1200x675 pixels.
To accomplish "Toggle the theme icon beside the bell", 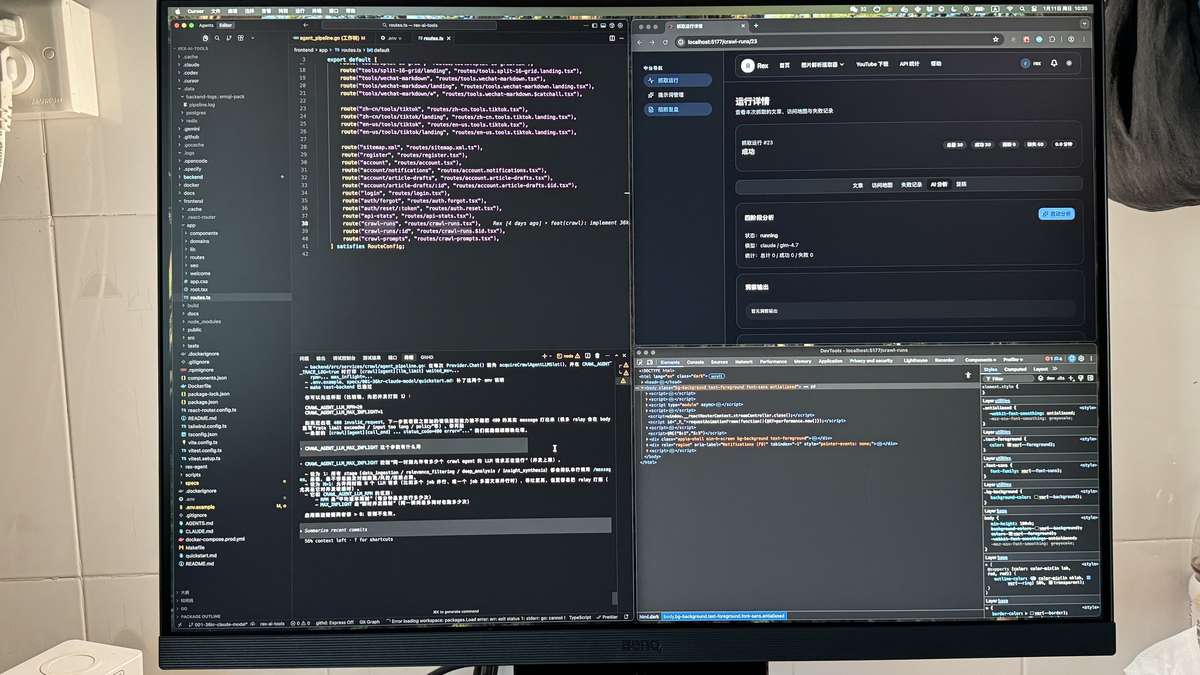I will click(x=1069, y=63).
